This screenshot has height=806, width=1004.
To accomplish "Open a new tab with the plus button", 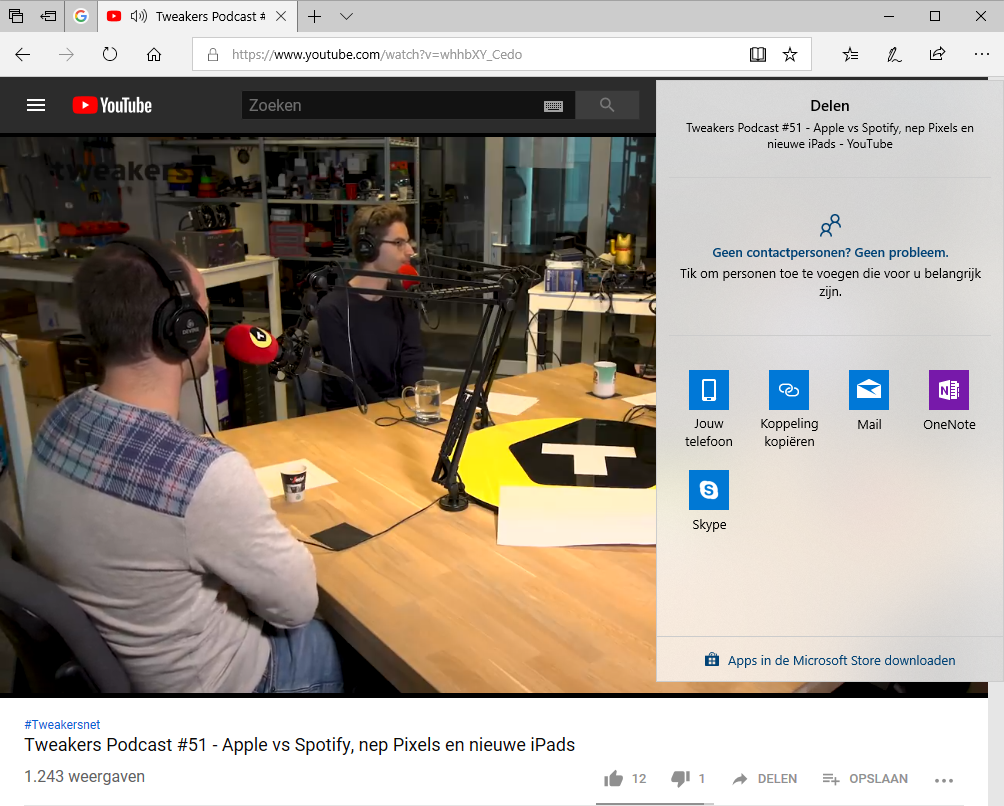I will point(314,16).
